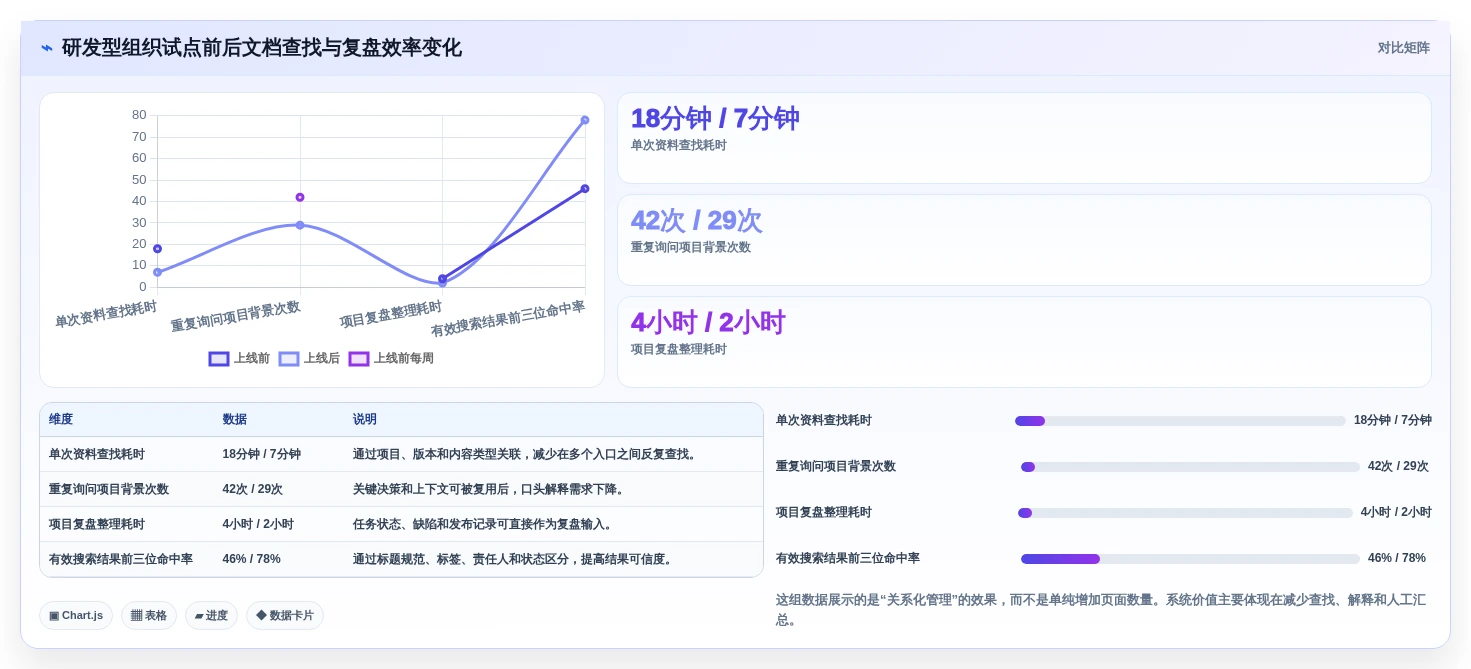The image size is (1471, 669).
Task: Toggle the 上线前 legend swatch
Action: tap(219, 358)
